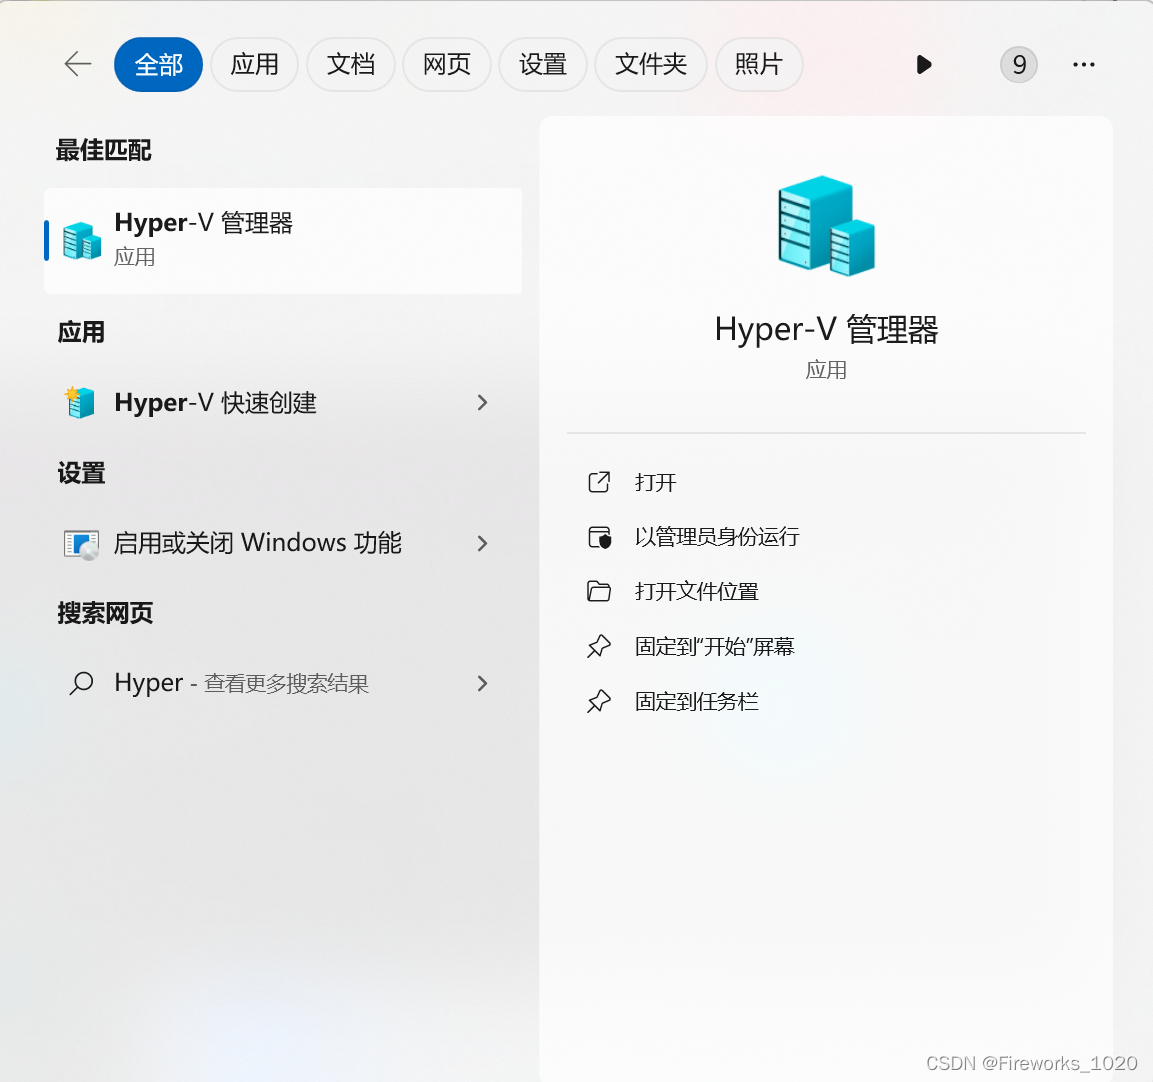Screen dimensions: 1153x1082
Task: Show more filters with the play arrow
Action: click(x=924, y=65)
